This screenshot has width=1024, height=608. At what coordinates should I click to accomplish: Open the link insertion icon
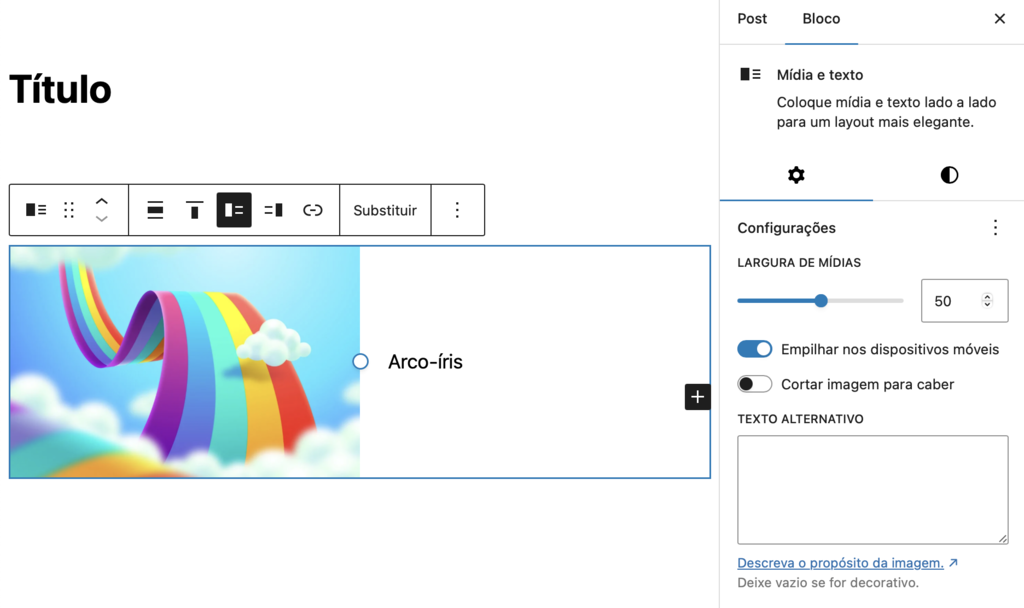(313, 210)
